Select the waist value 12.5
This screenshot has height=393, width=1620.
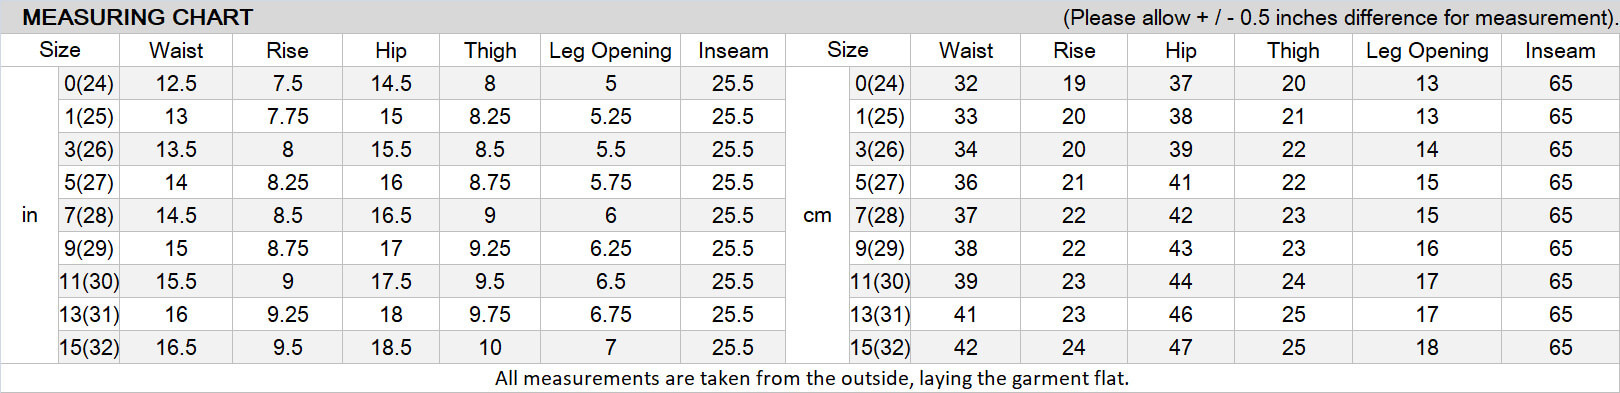click(x=176, y=83)
